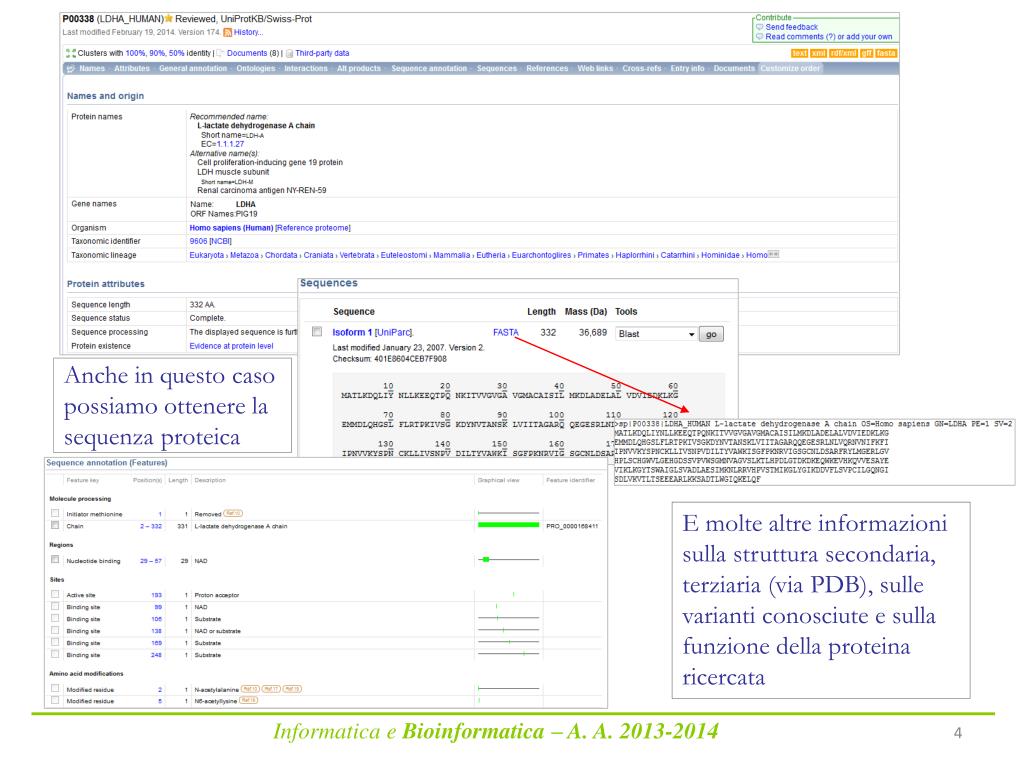The width and height of the screenshot is (1024, 768).
Task: Check the Binding site 99 checkbox
Action: pos(55,606)
